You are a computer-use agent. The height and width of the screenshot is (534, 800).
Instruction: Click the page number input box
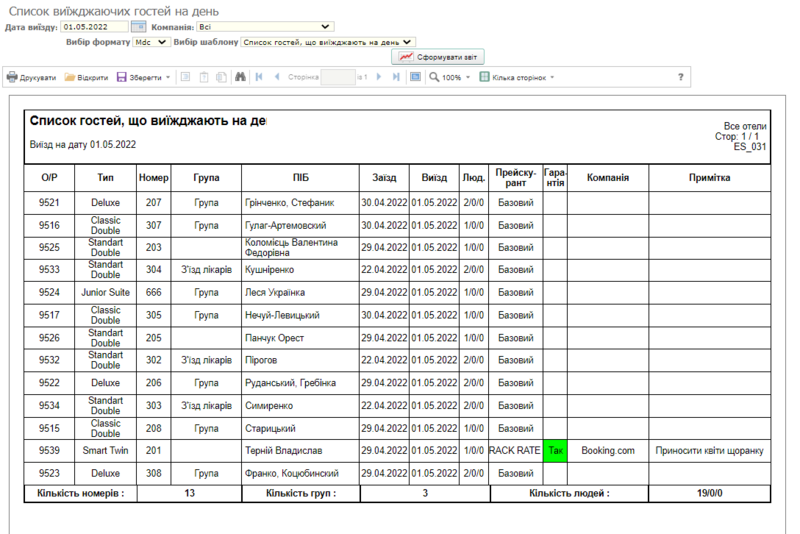[338, 77]
